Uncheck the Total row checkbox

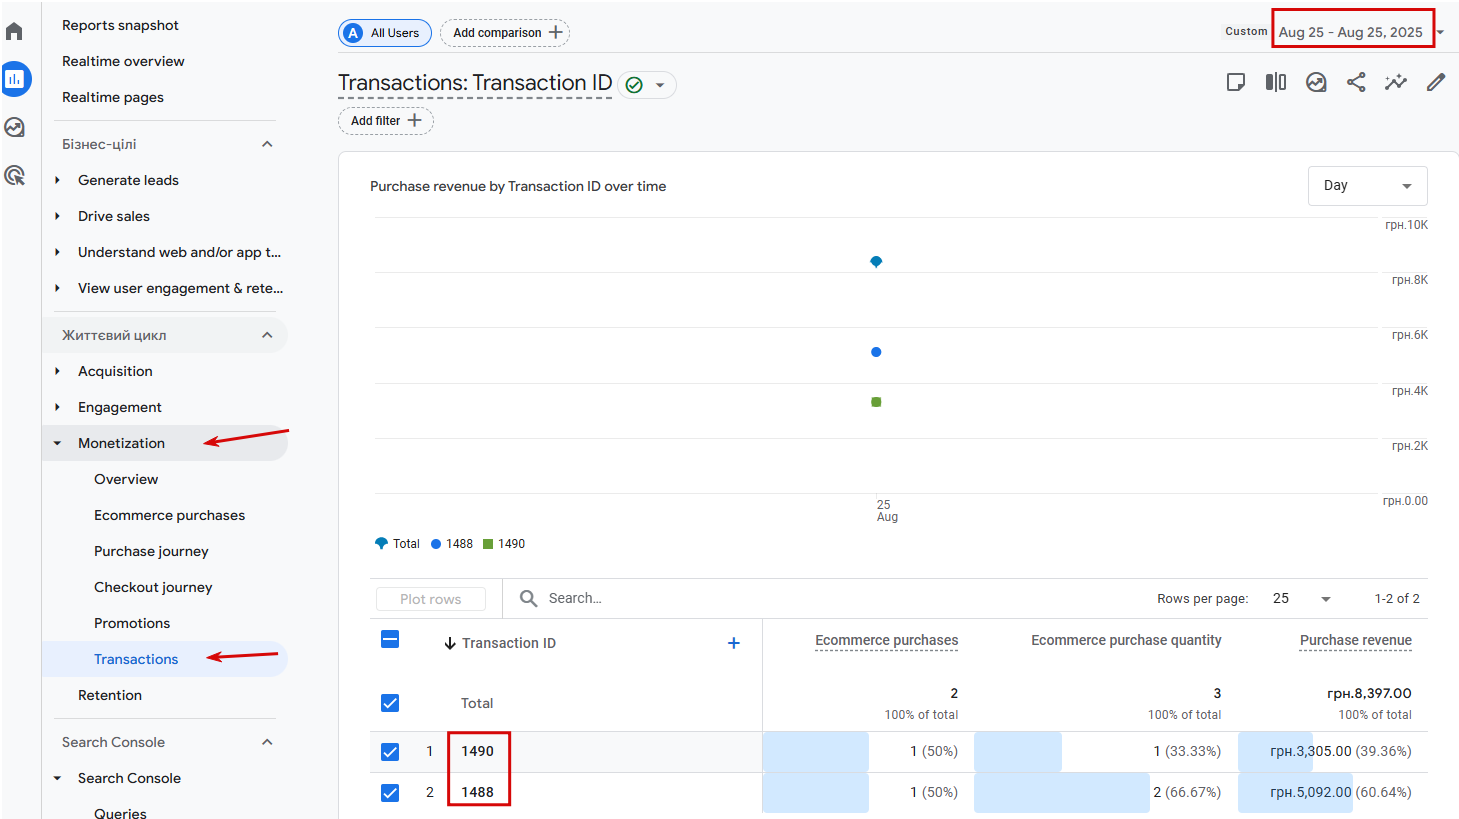[390, 703]
